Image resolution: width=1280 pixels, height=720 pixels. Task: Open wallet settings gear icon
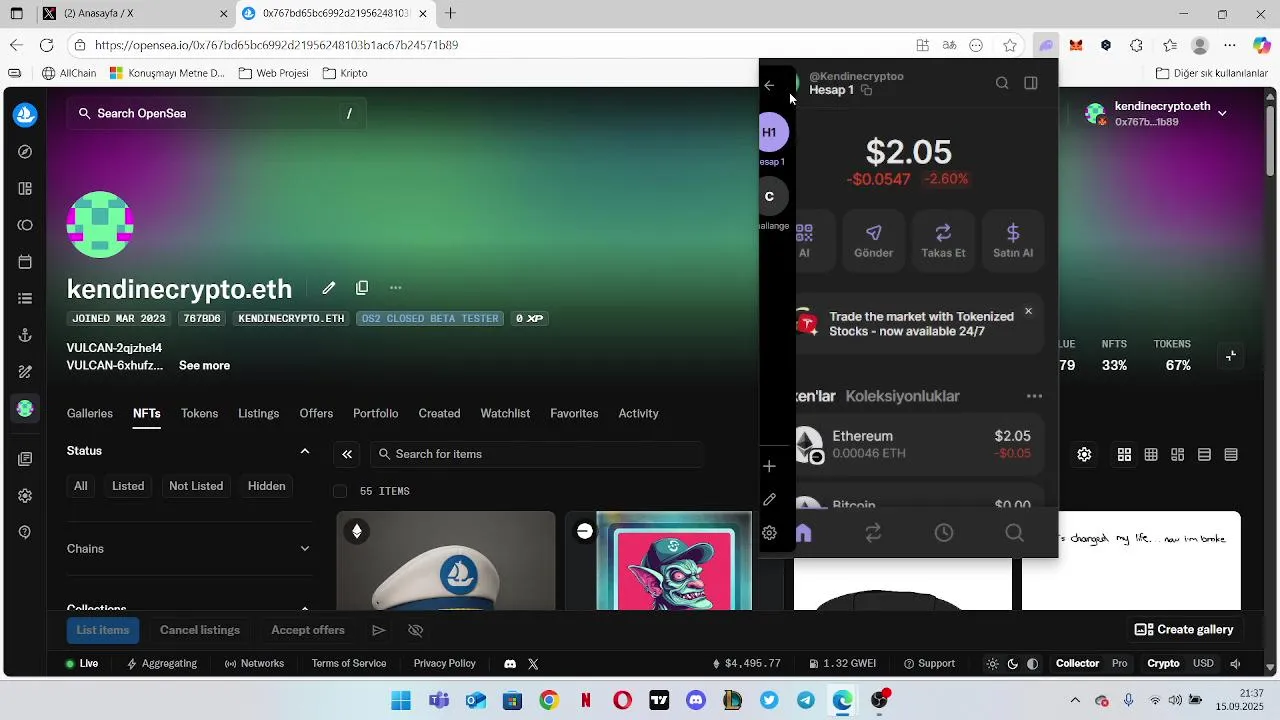tap(769, 533)
